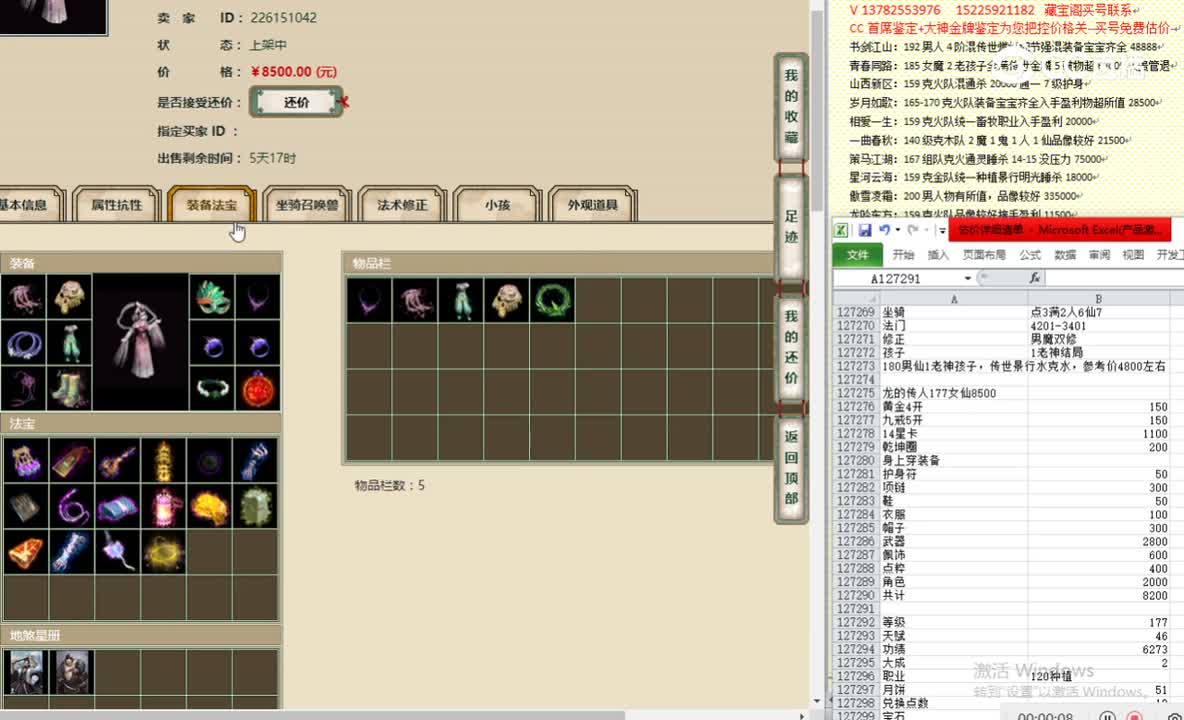Open the 页面布局 ribbon tab
The image size is (1184, 720).
(x=984, y=255)
